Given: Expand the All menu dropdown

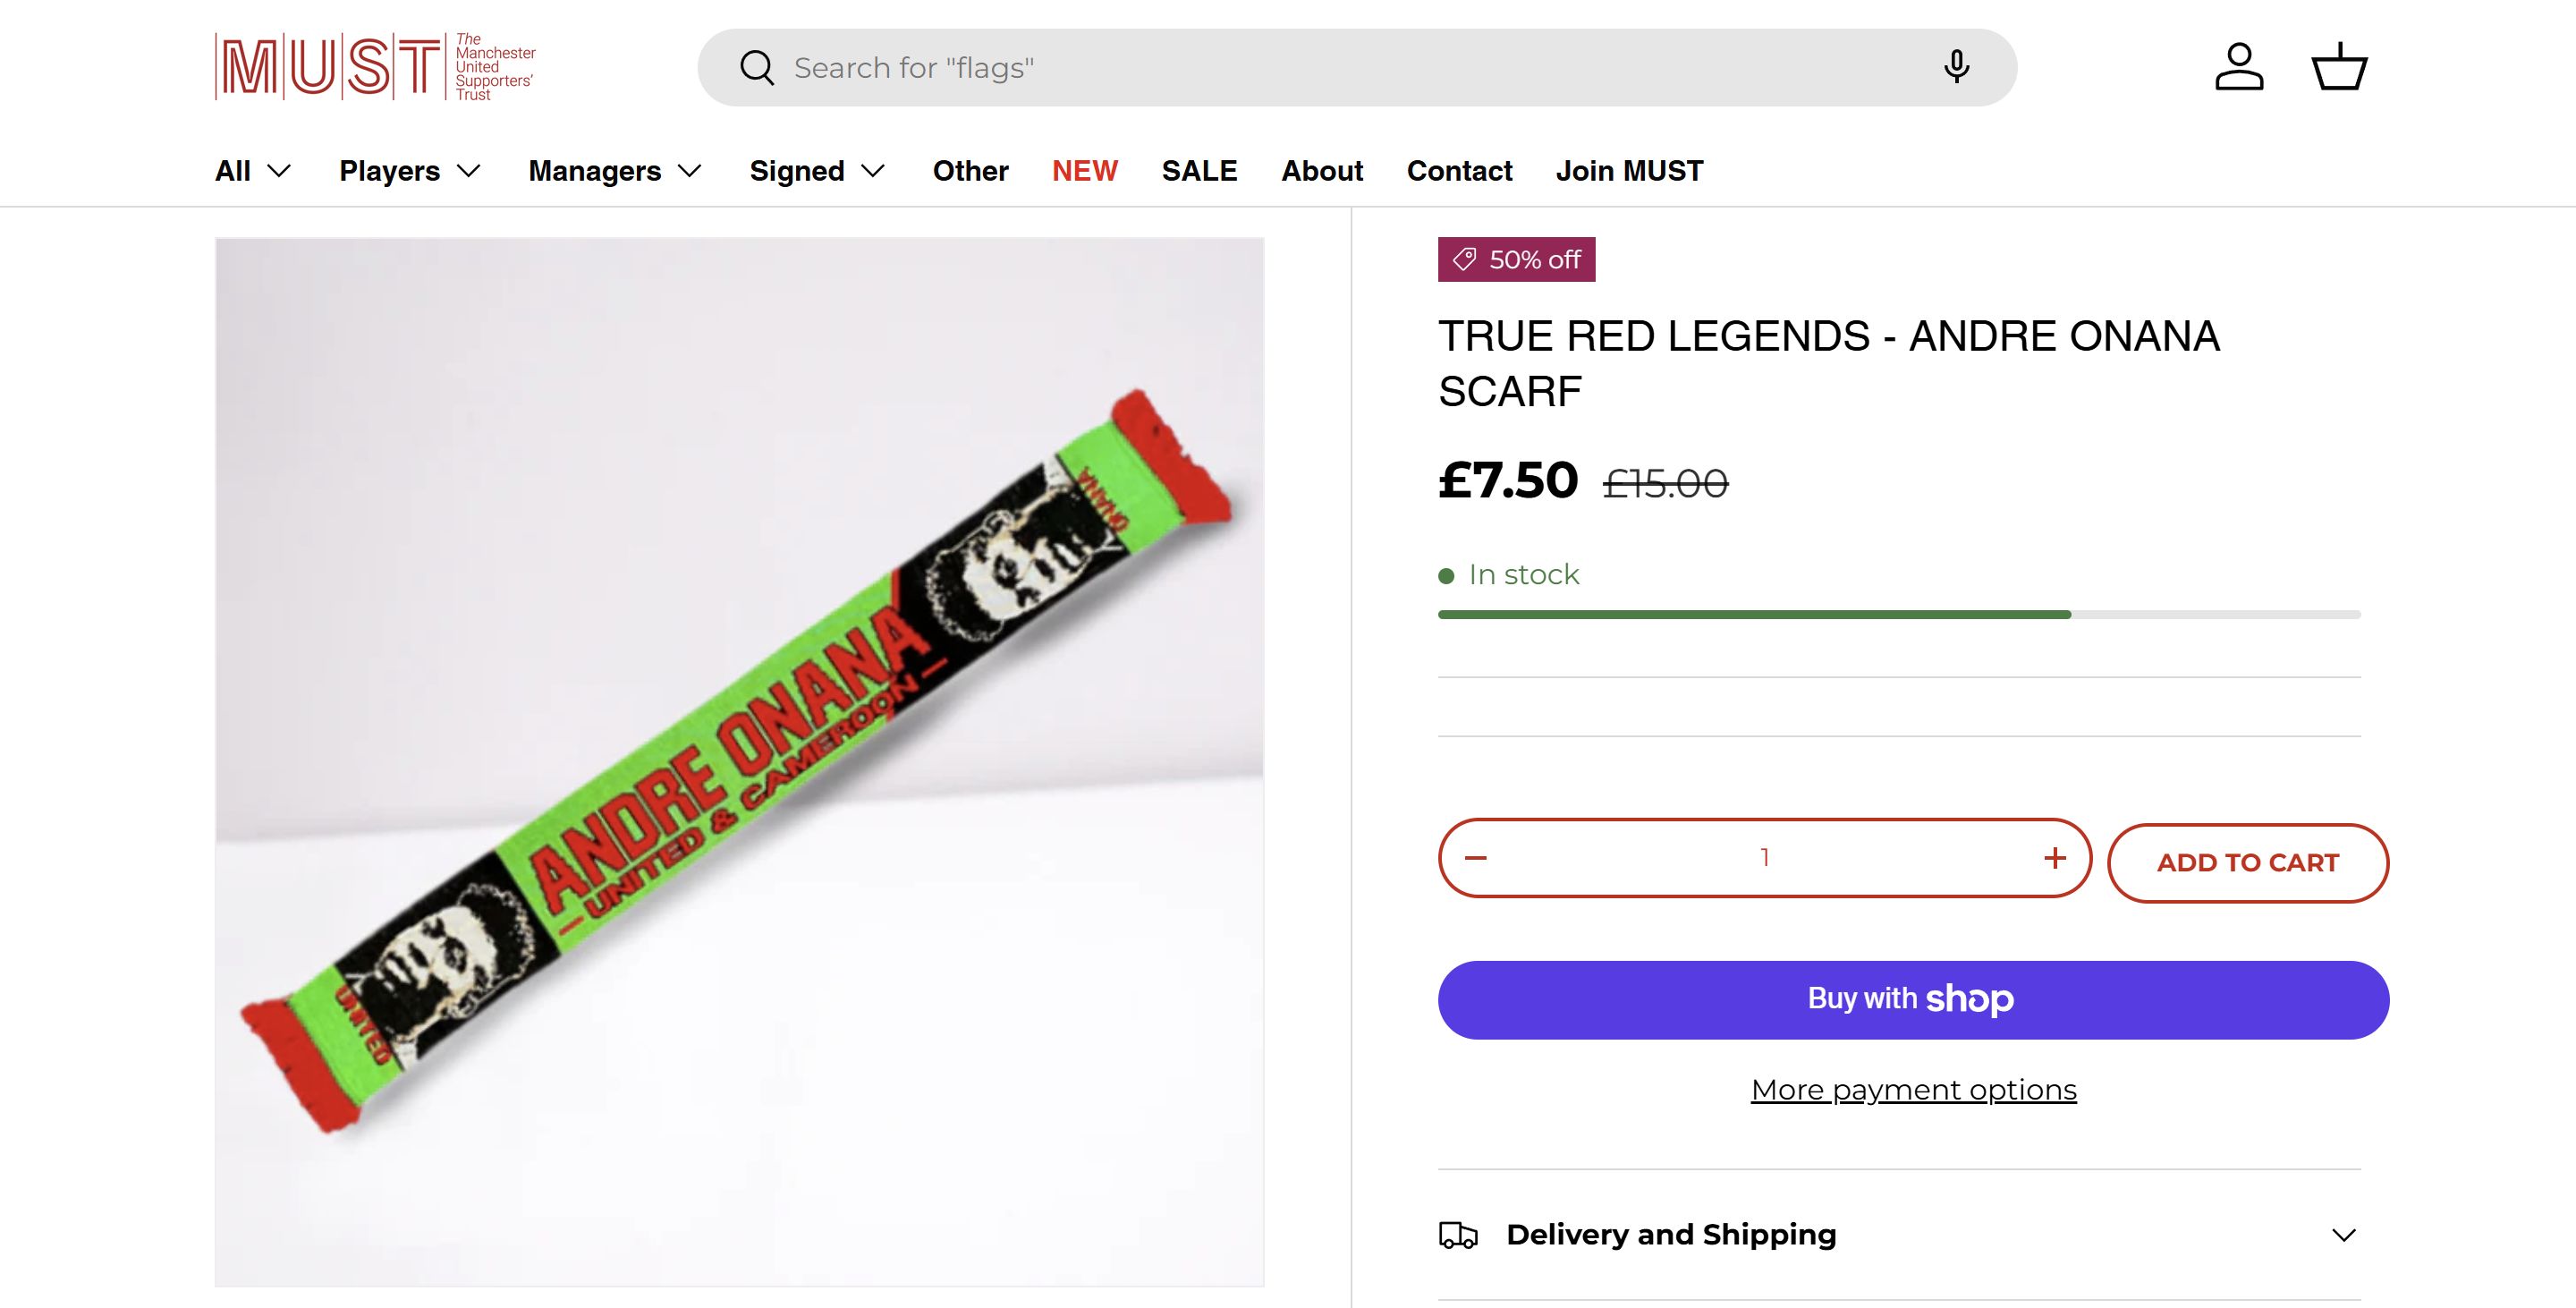Looking at the screenshot, I should click(253, 171).
